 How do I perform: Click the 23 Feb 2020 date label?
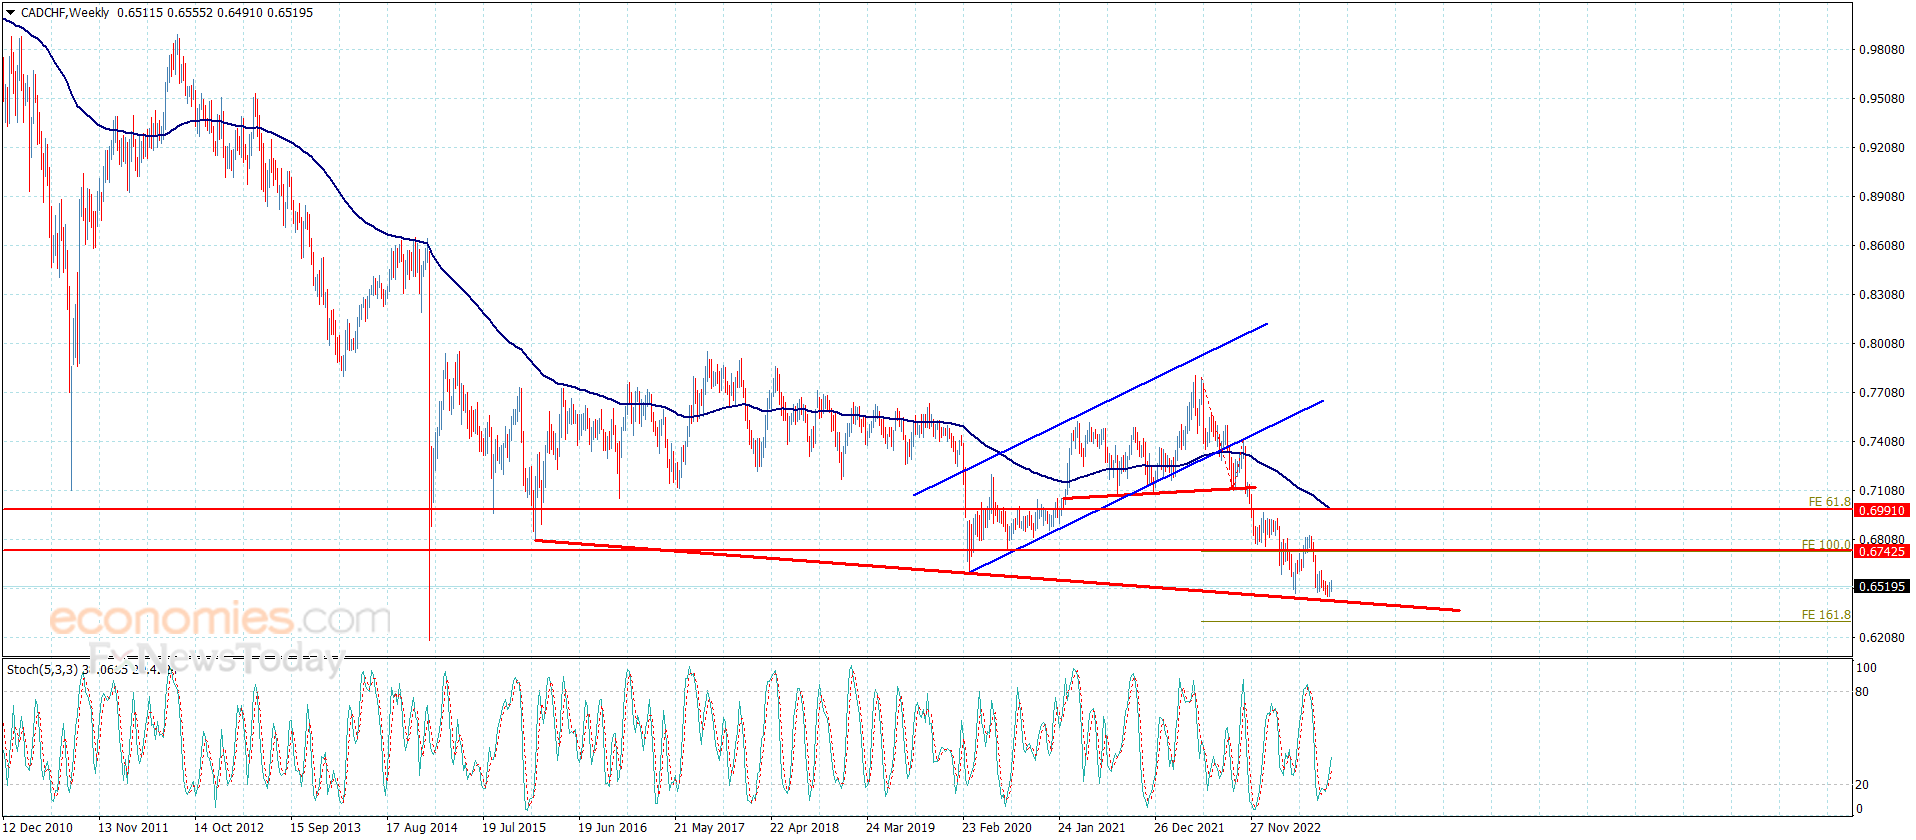996,827
